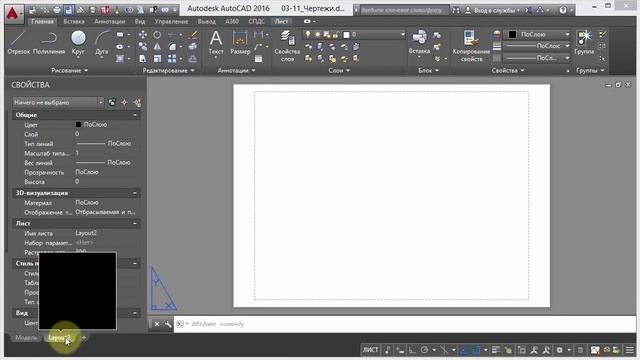
Task: Select the Erase tool in Редактирование
Action: pyautogui.click(x=193, y=35)
